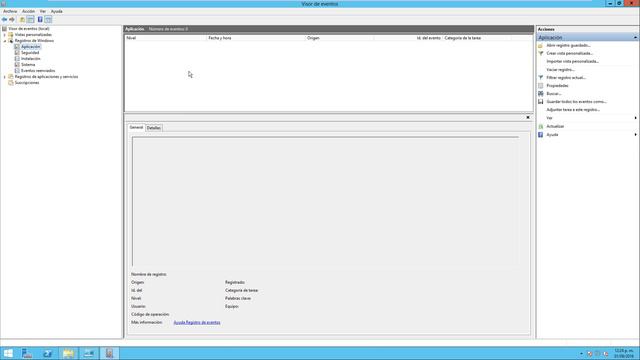Image resolution: width=640 pixels, height=360 pixels.
Task: Sort by the Nivel column header
Action: coord(166,38)
